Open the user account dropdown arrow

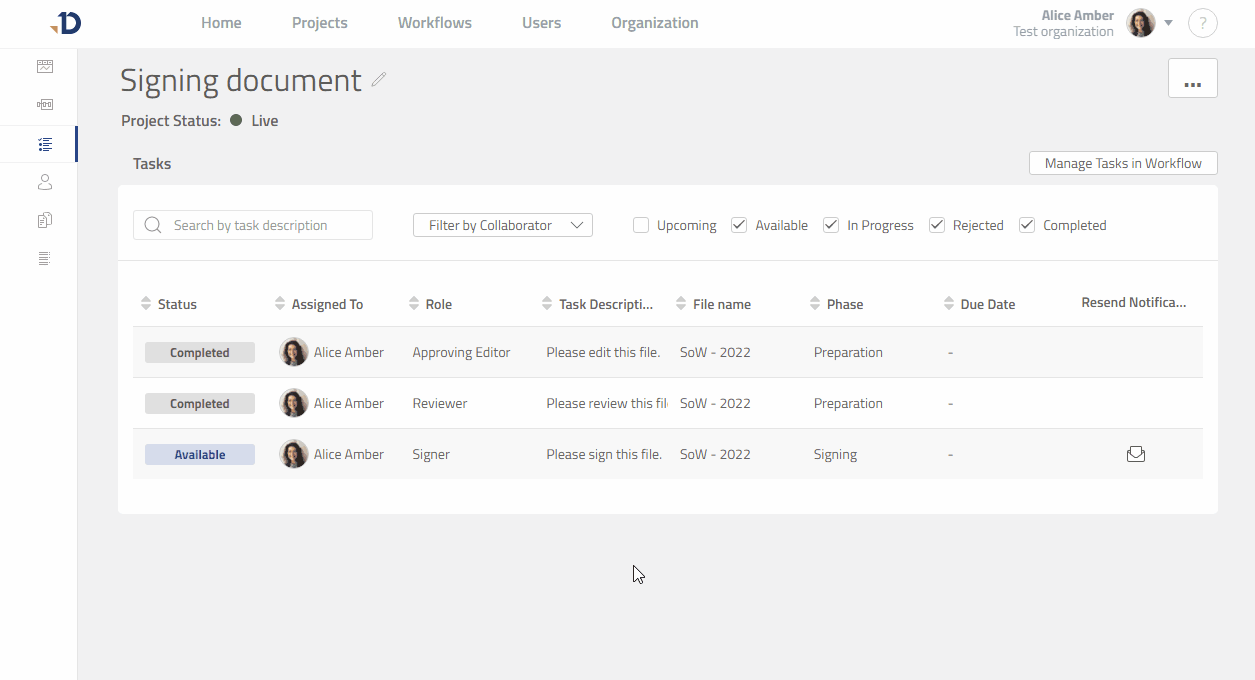tap(1168, 22)
